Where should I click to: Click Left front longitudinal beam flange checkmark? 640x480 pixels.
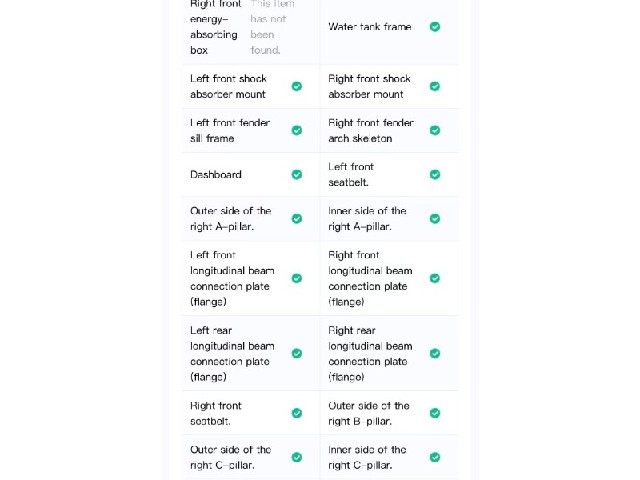coord(297,278)
